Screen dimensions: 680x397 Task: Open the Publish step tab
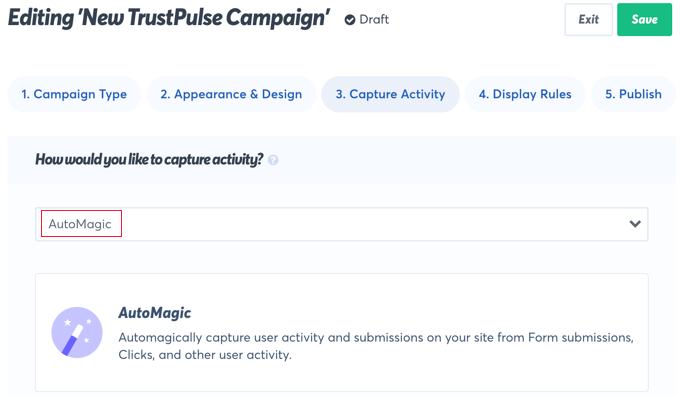click(x=633, y=94)
